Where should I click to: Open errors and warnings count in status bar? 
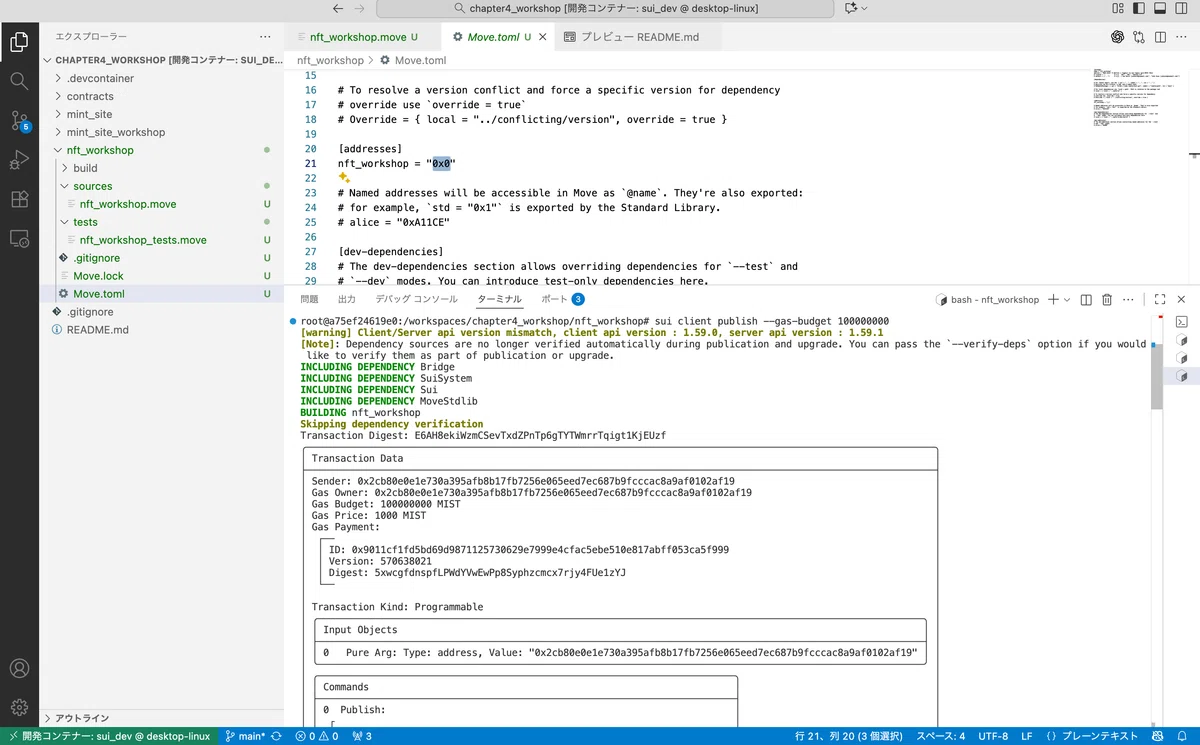(x=316, y=736)
